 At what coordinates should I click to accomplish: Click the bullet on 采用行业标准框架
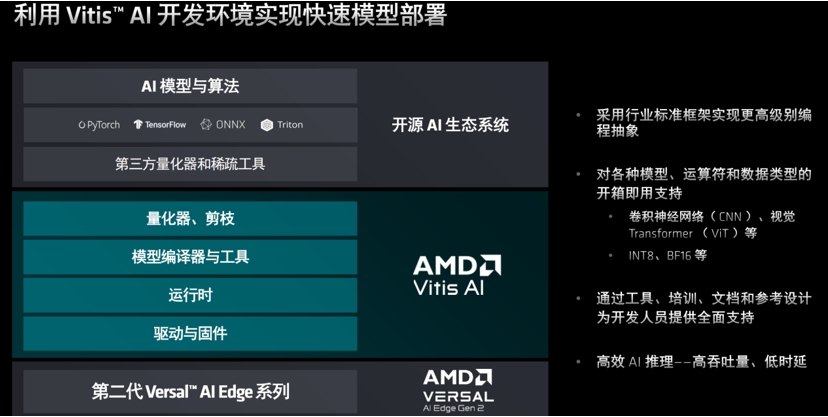703,122
